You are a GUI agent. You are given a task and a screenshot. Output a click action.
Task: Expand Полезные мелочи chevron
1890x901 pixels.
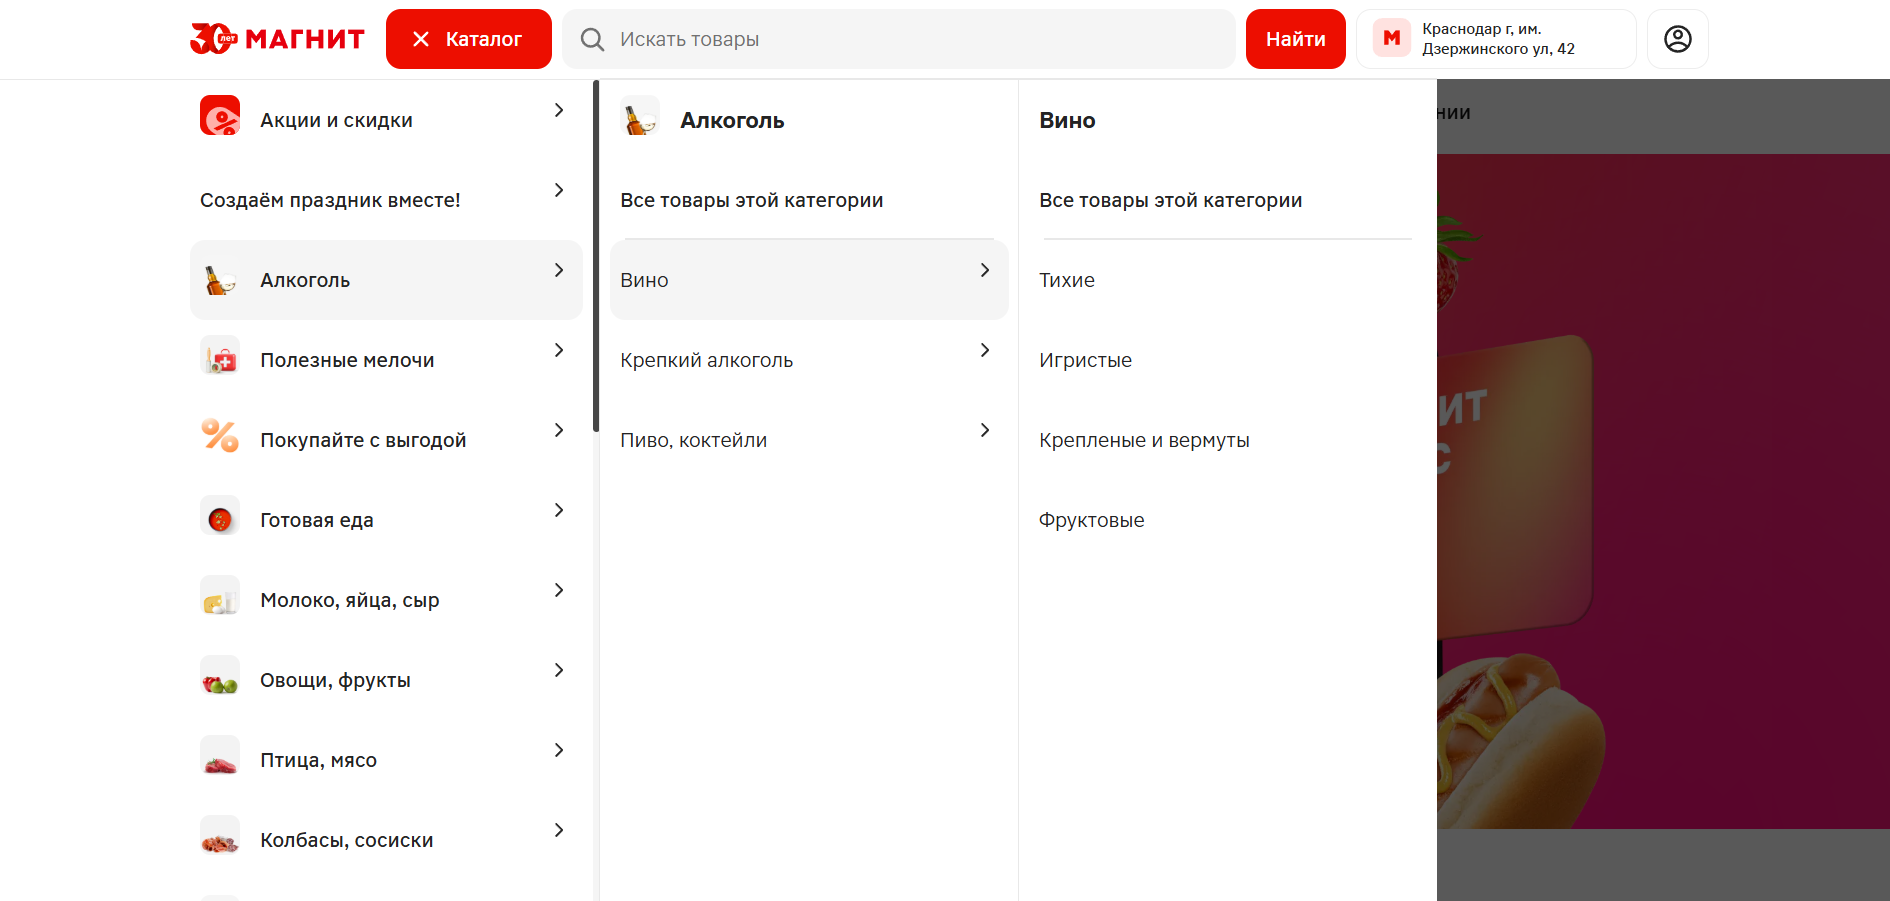559,350
